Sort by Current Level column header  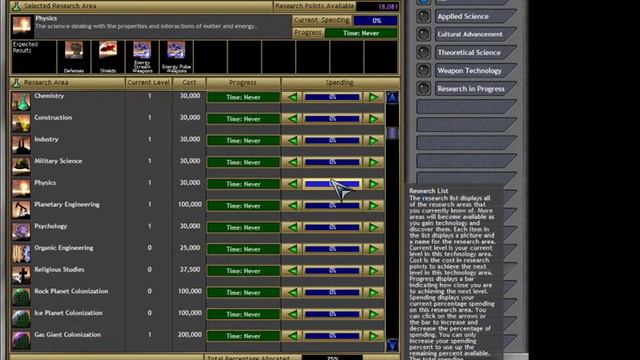[x=149, y=83]
